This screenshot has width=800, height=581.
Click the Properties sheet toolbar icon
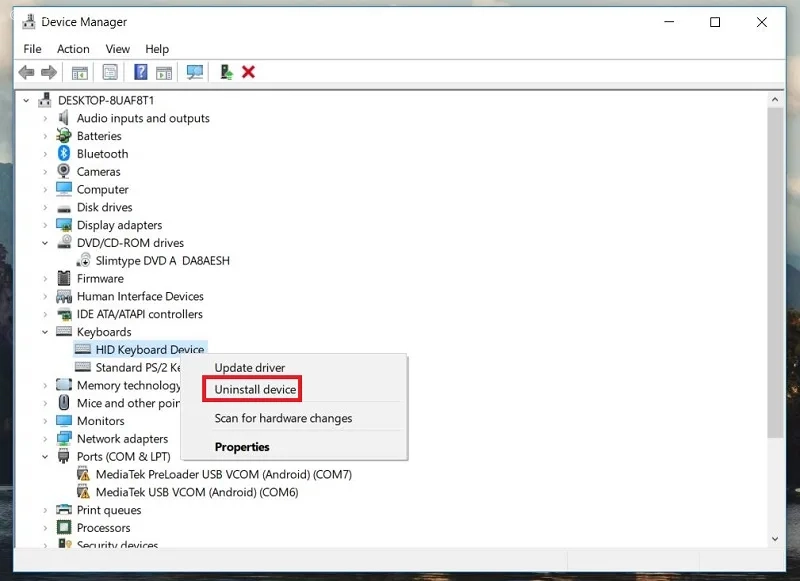[110, 72]
